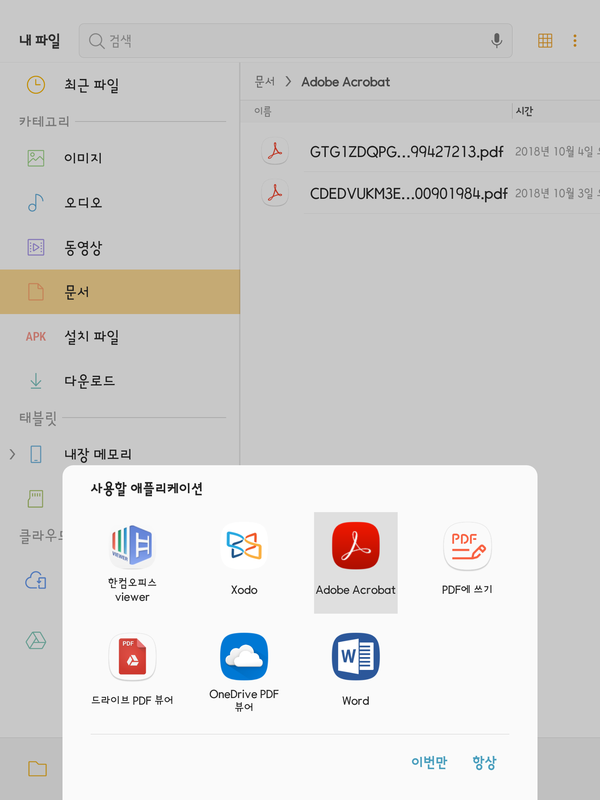Tap the 항상 (always) button
The height and width of the screenshot is (800, 600).
click(x=484, y=762)
